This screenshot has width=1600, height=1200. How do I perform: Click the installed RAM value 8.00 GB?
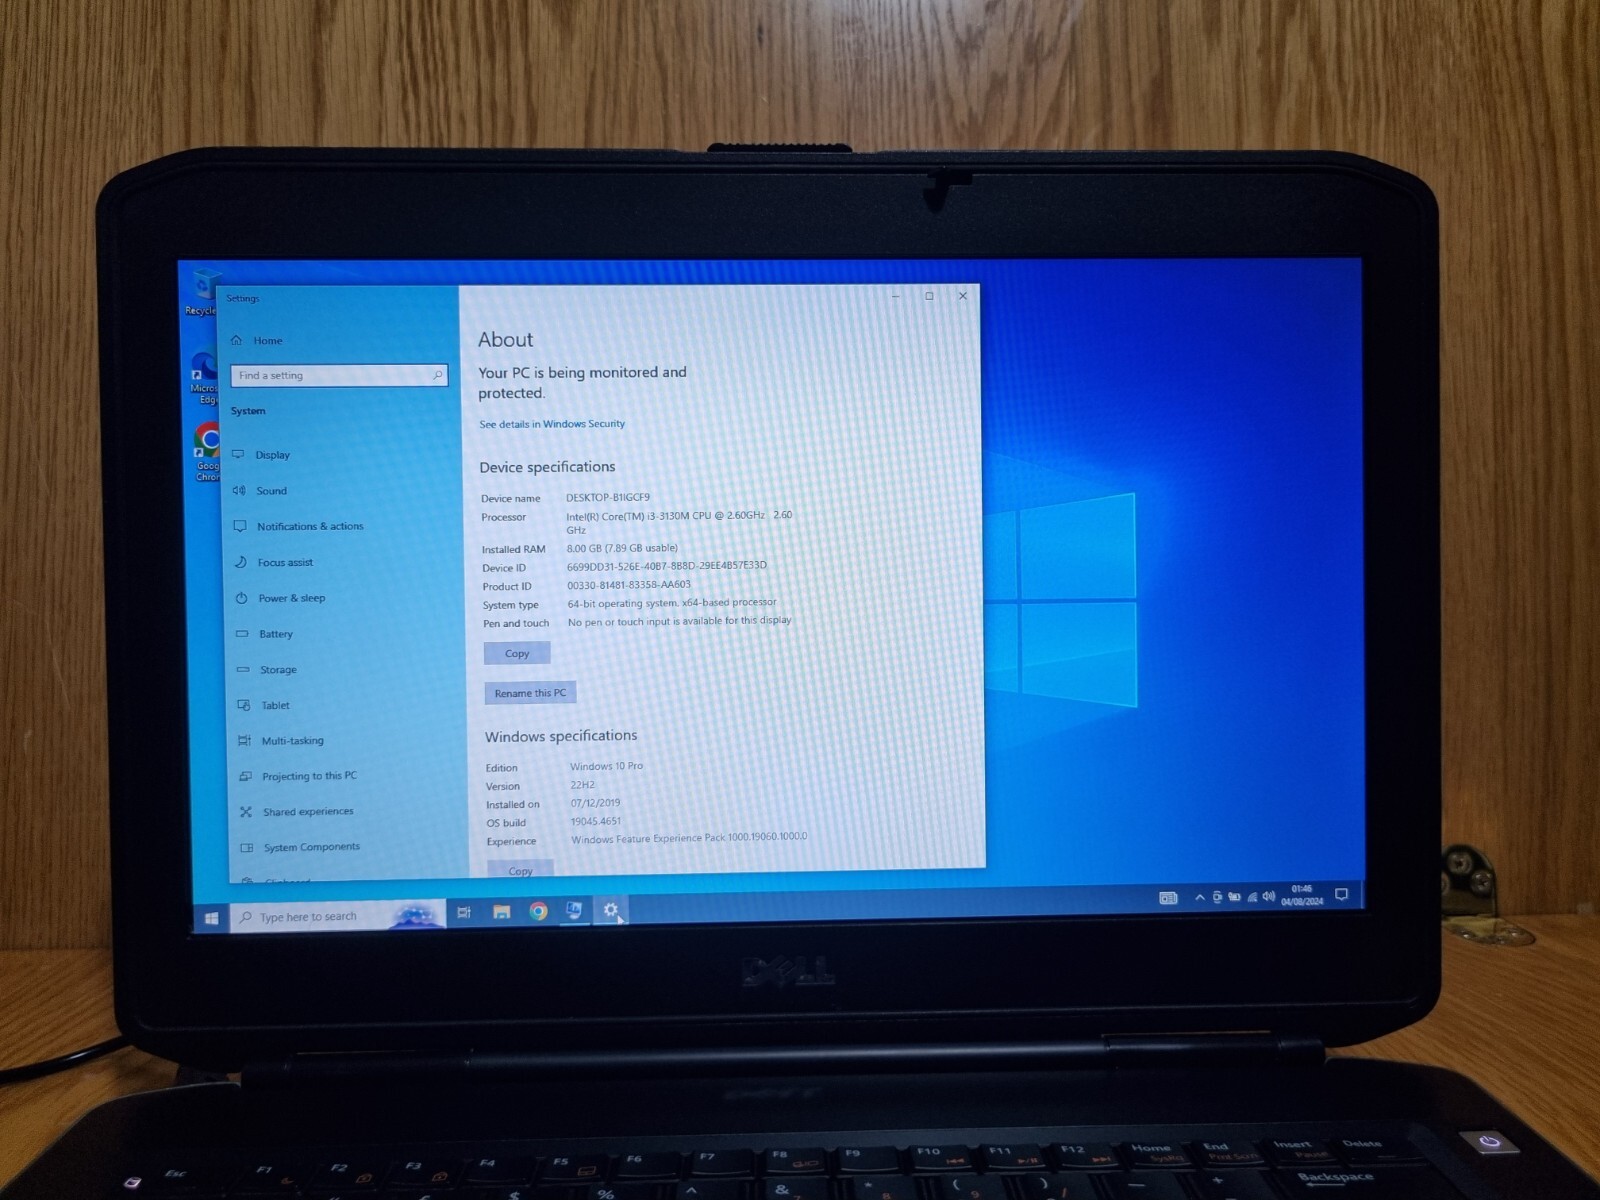click(x=622, y=548)
